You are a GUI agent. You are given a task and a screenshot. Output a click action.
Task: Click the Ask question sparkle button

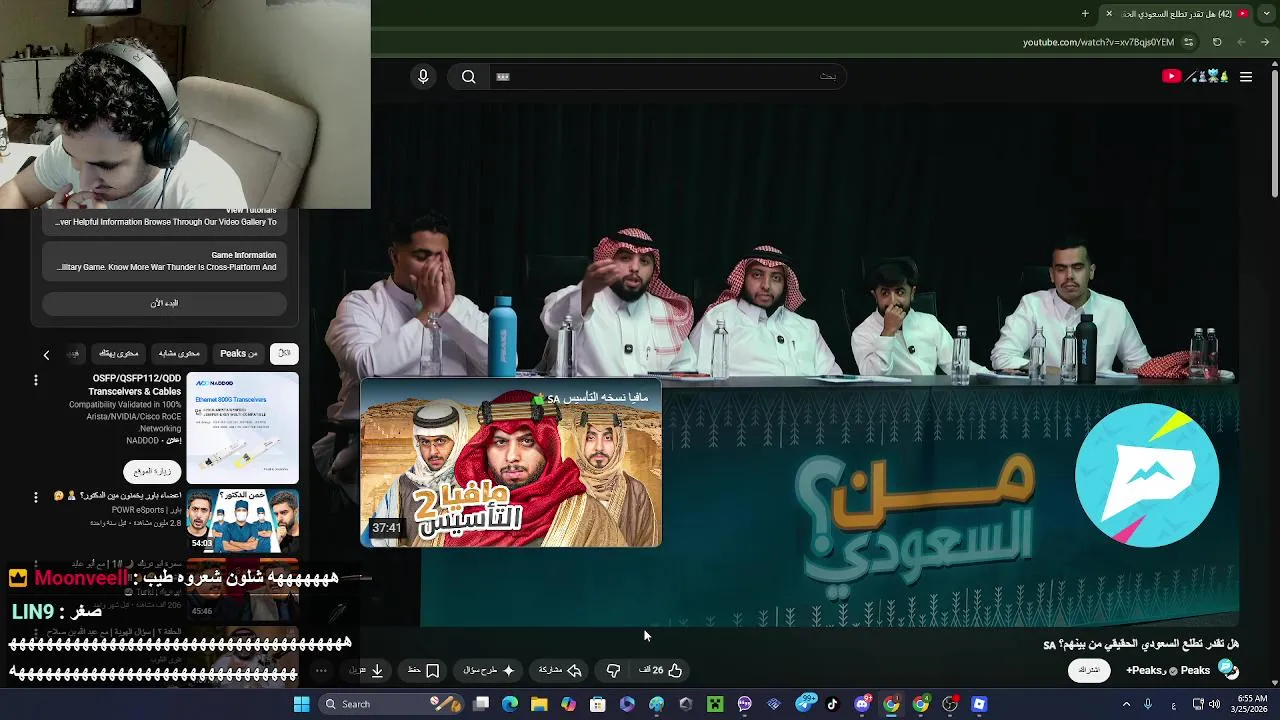tap(489, 670)
